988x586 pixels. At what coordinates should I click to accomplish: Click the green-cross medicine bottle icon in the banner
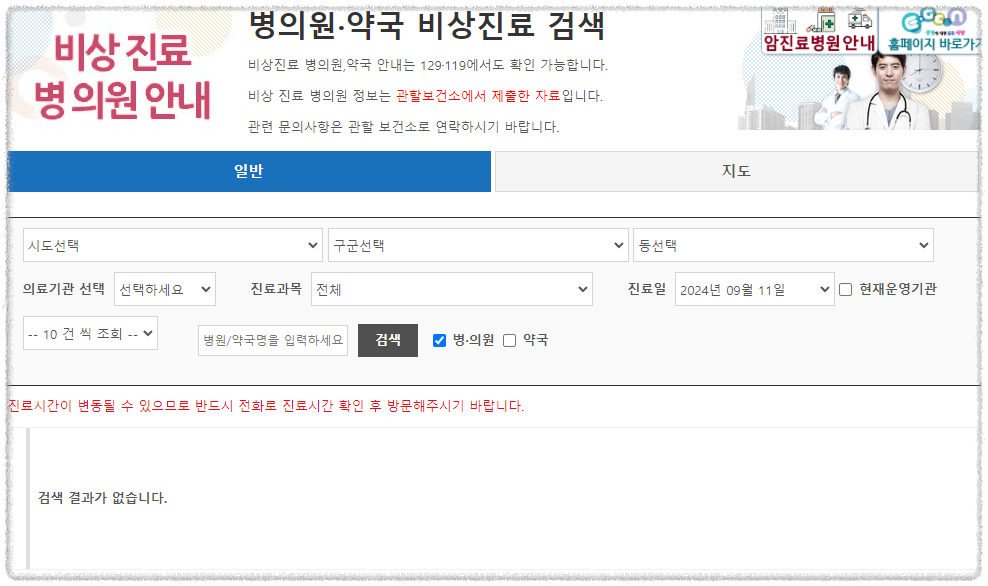pyautogui.click(x=825, y=21)
